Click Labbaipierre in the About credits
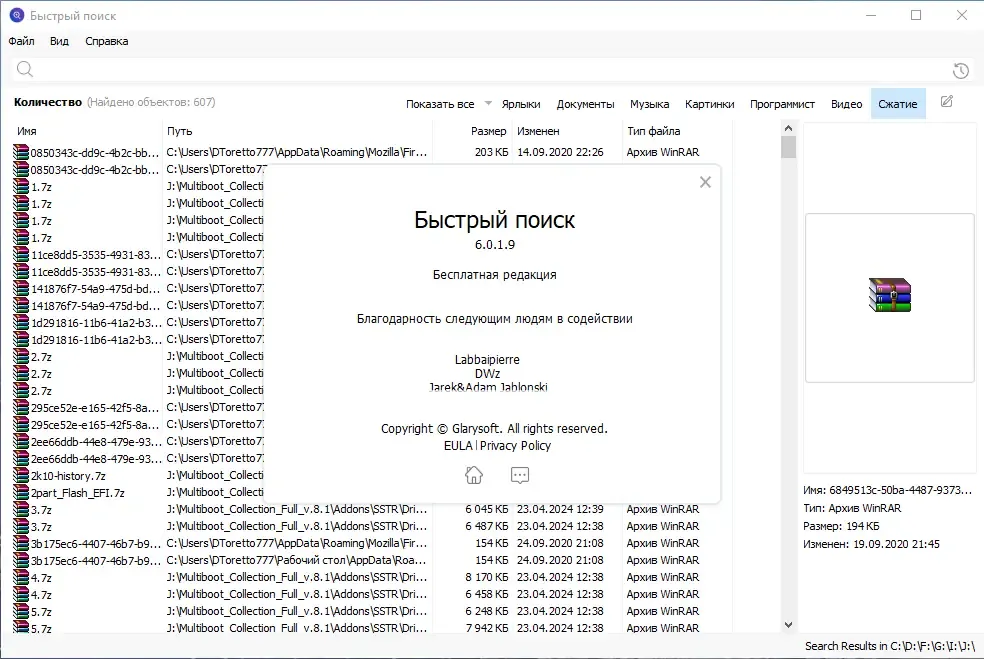 click(487, 360)
